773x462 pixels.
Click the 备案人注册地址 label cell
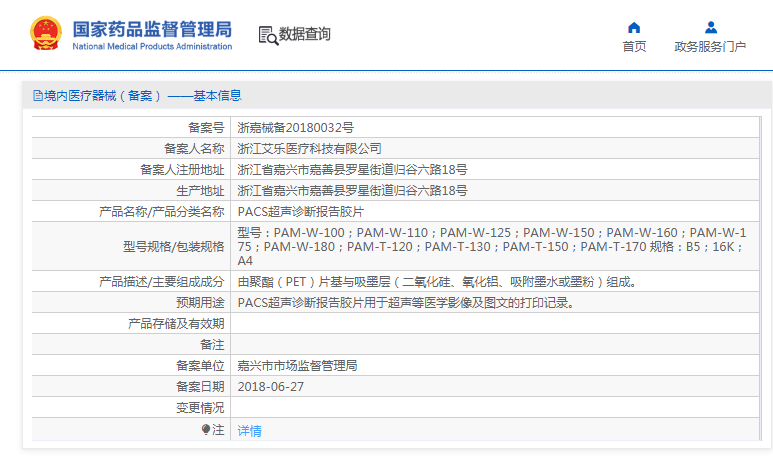131,170
